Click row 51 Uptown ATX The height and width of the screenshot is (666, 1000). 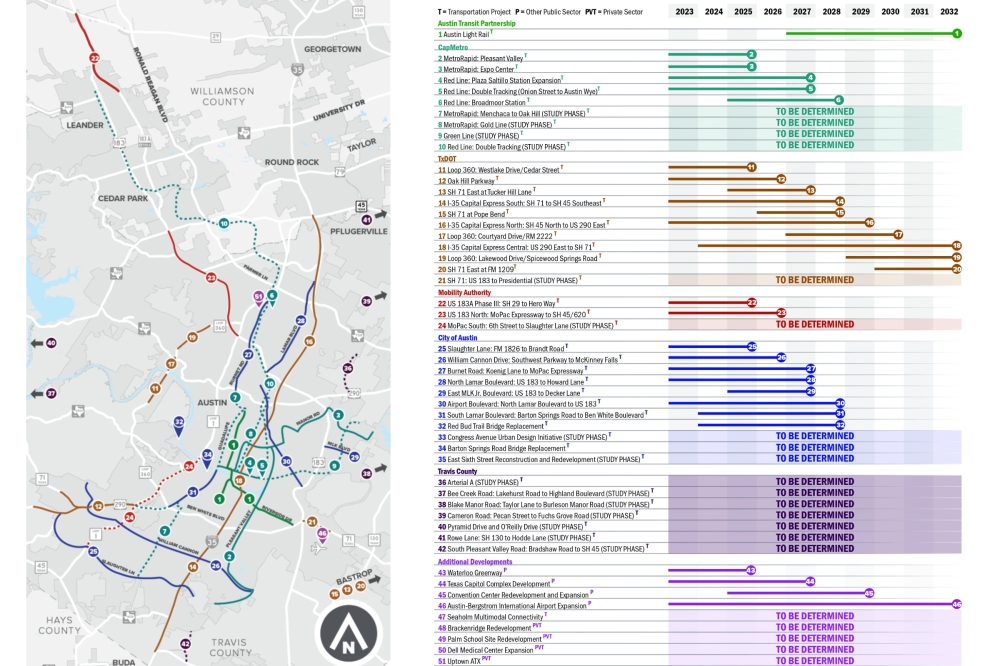click(699, 661)
